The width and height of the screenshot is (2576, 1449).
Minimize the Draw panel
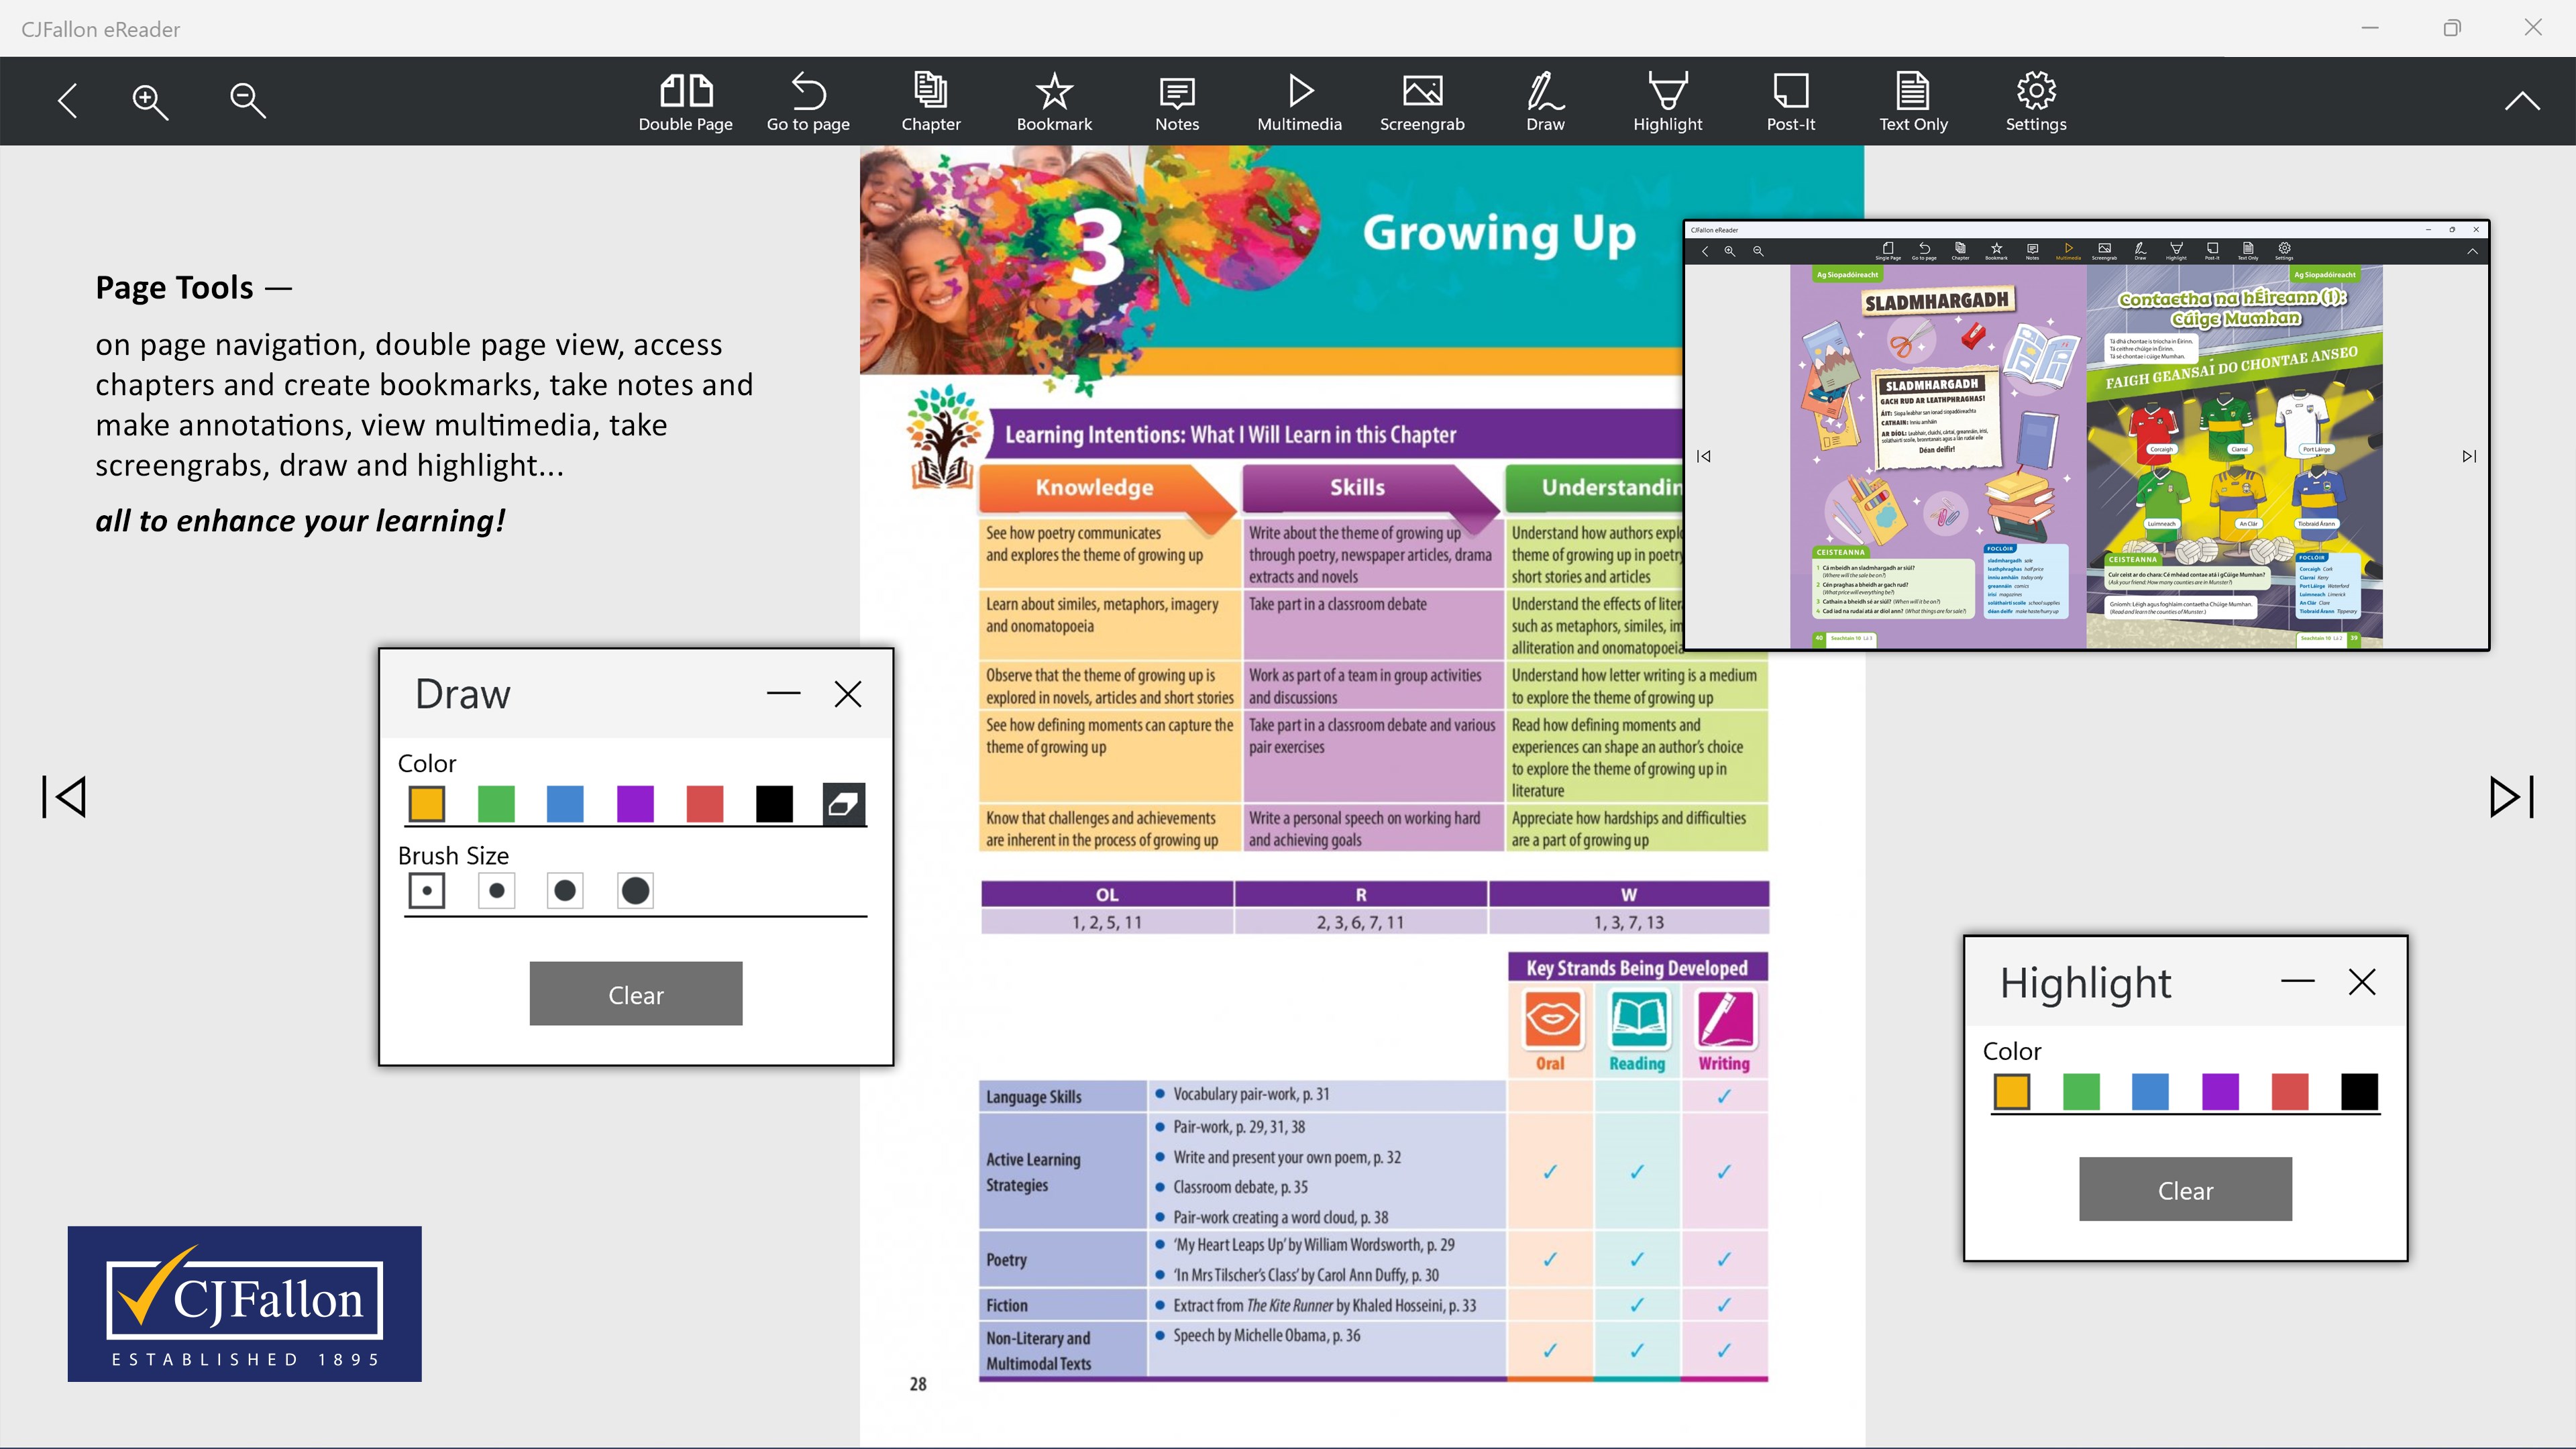(783, 694)
